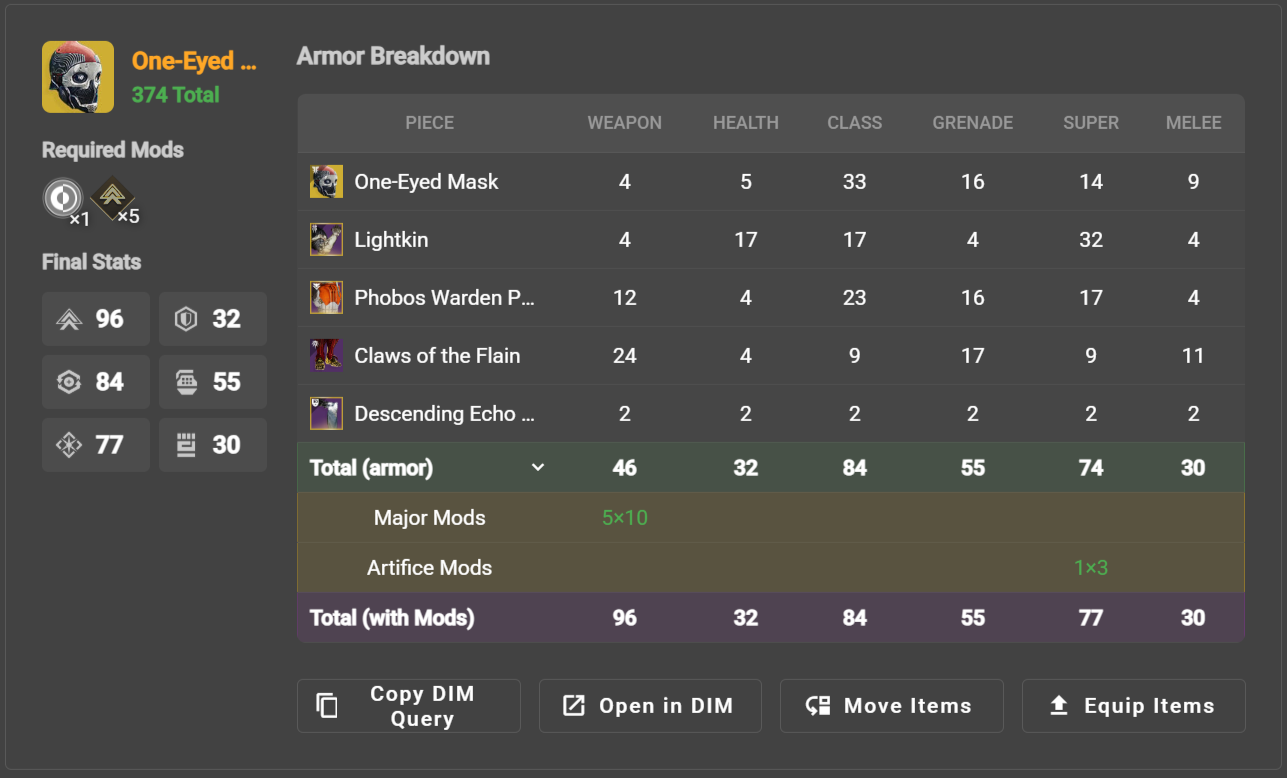Screen dimensions: 1287x778
Task: Click the Lightkin armor piece icon
Action: click(326, 240)
